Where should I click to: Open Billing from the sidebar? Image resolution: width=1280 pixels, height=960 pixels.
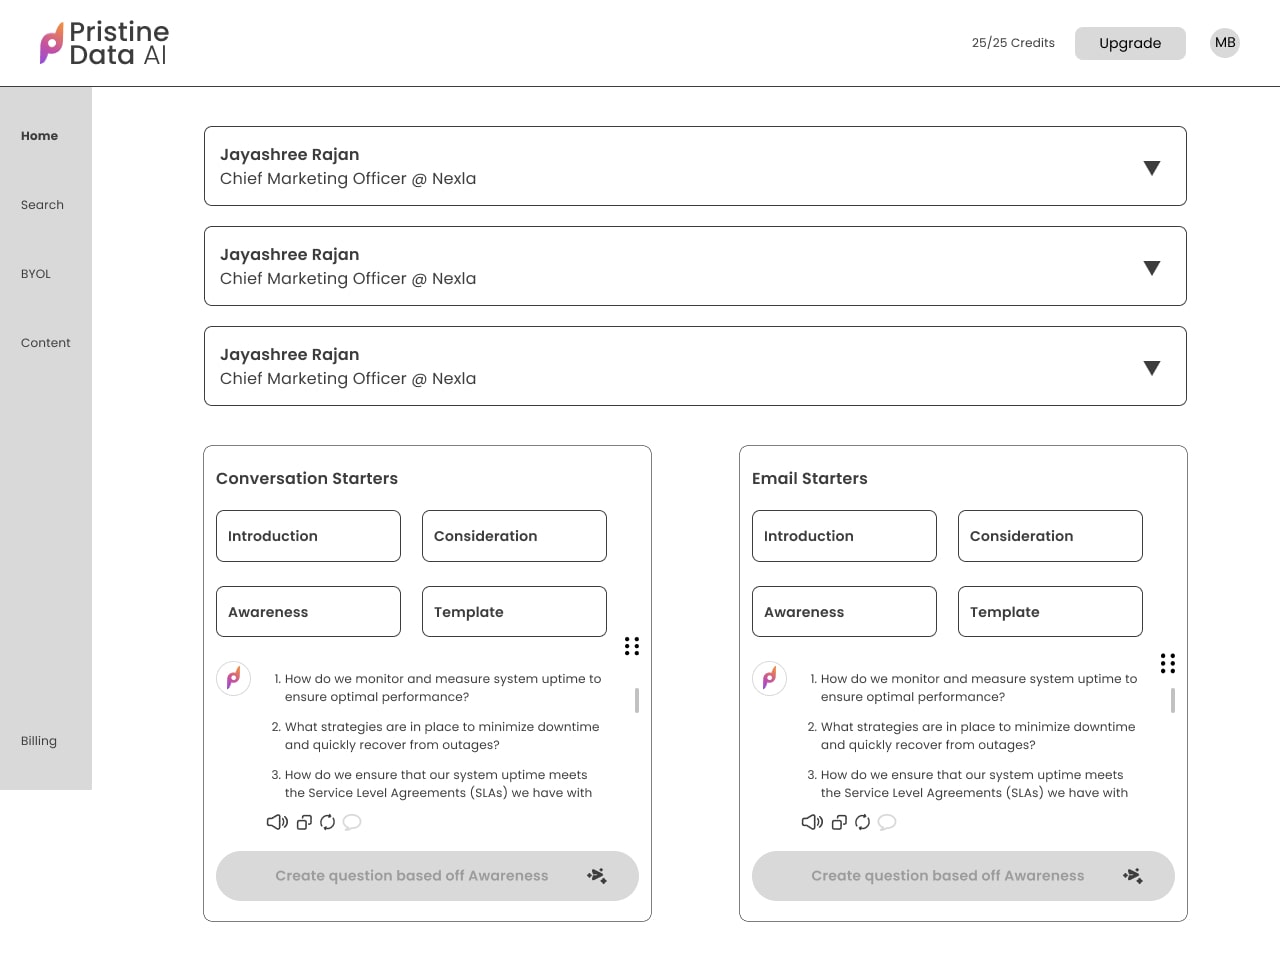click(x=39, y=741)
